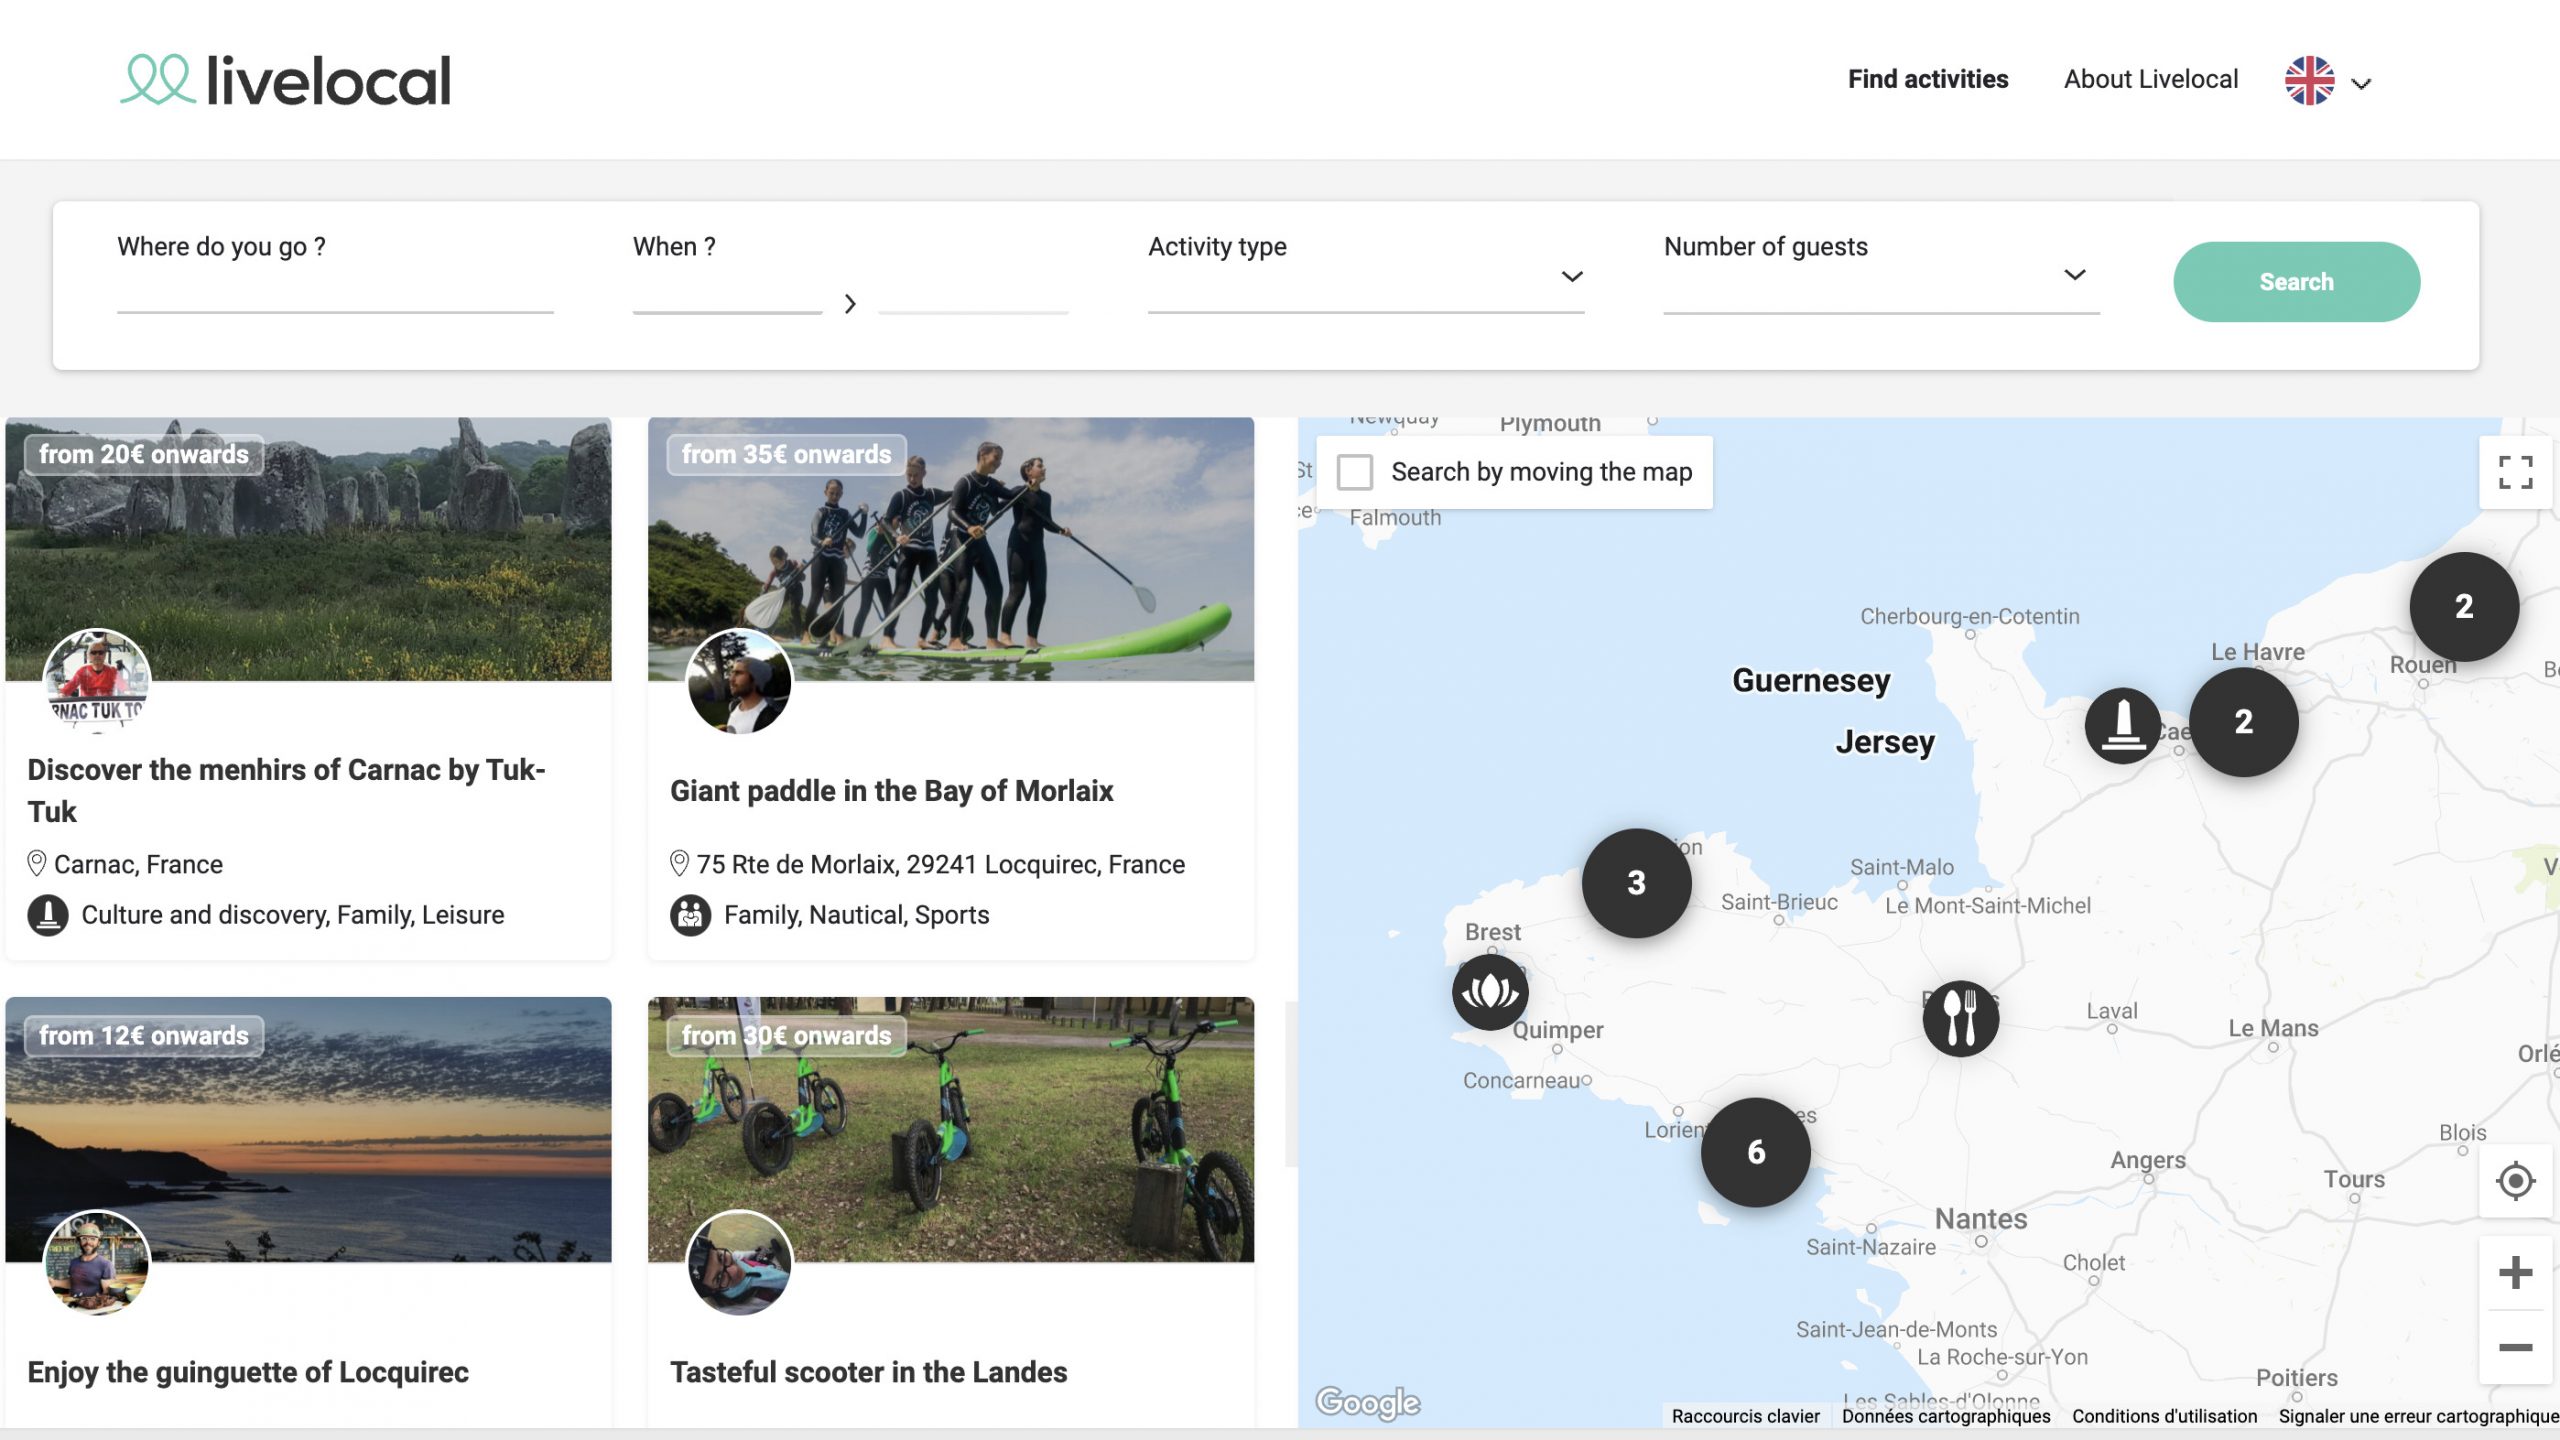Open the cluster marker showing 6 activities

coord(1755,1152)
